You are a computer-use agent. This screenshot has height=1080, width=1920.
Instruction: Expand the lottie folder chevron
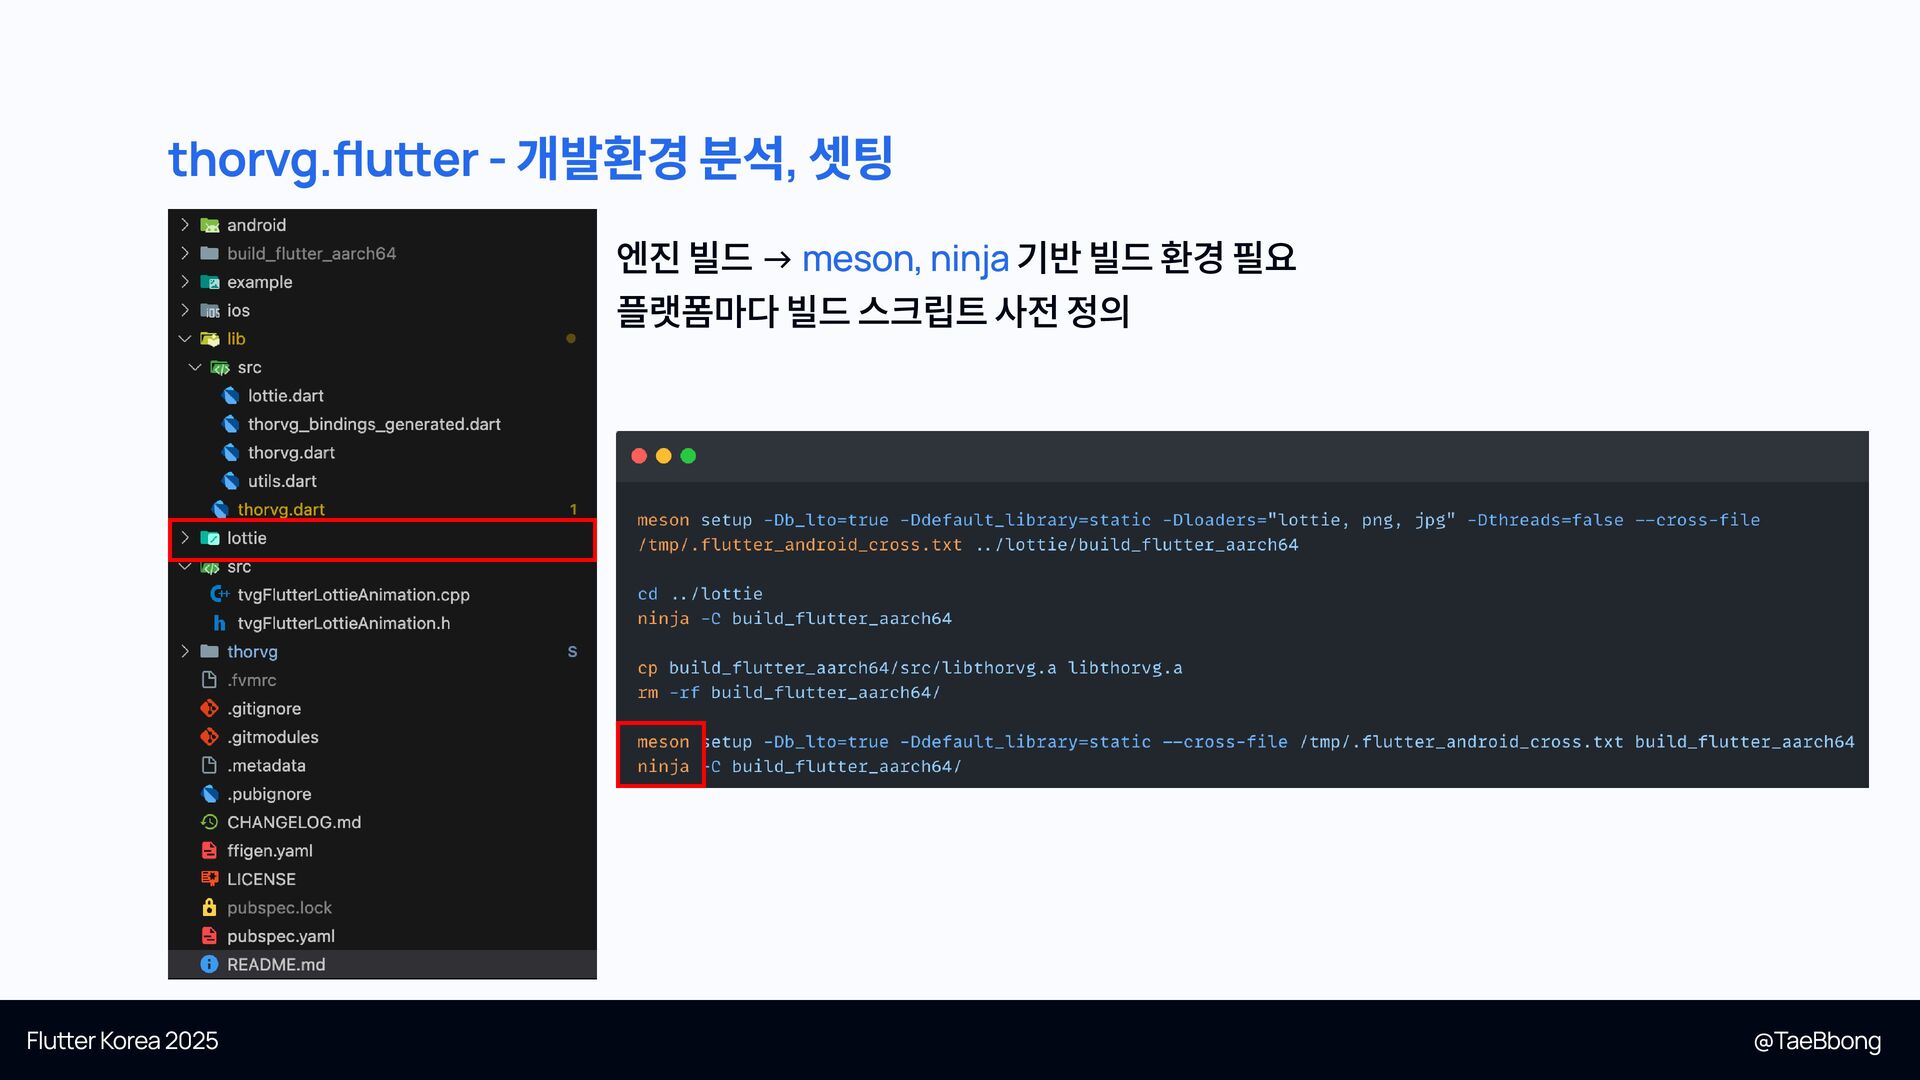click(x=185, y=538)
